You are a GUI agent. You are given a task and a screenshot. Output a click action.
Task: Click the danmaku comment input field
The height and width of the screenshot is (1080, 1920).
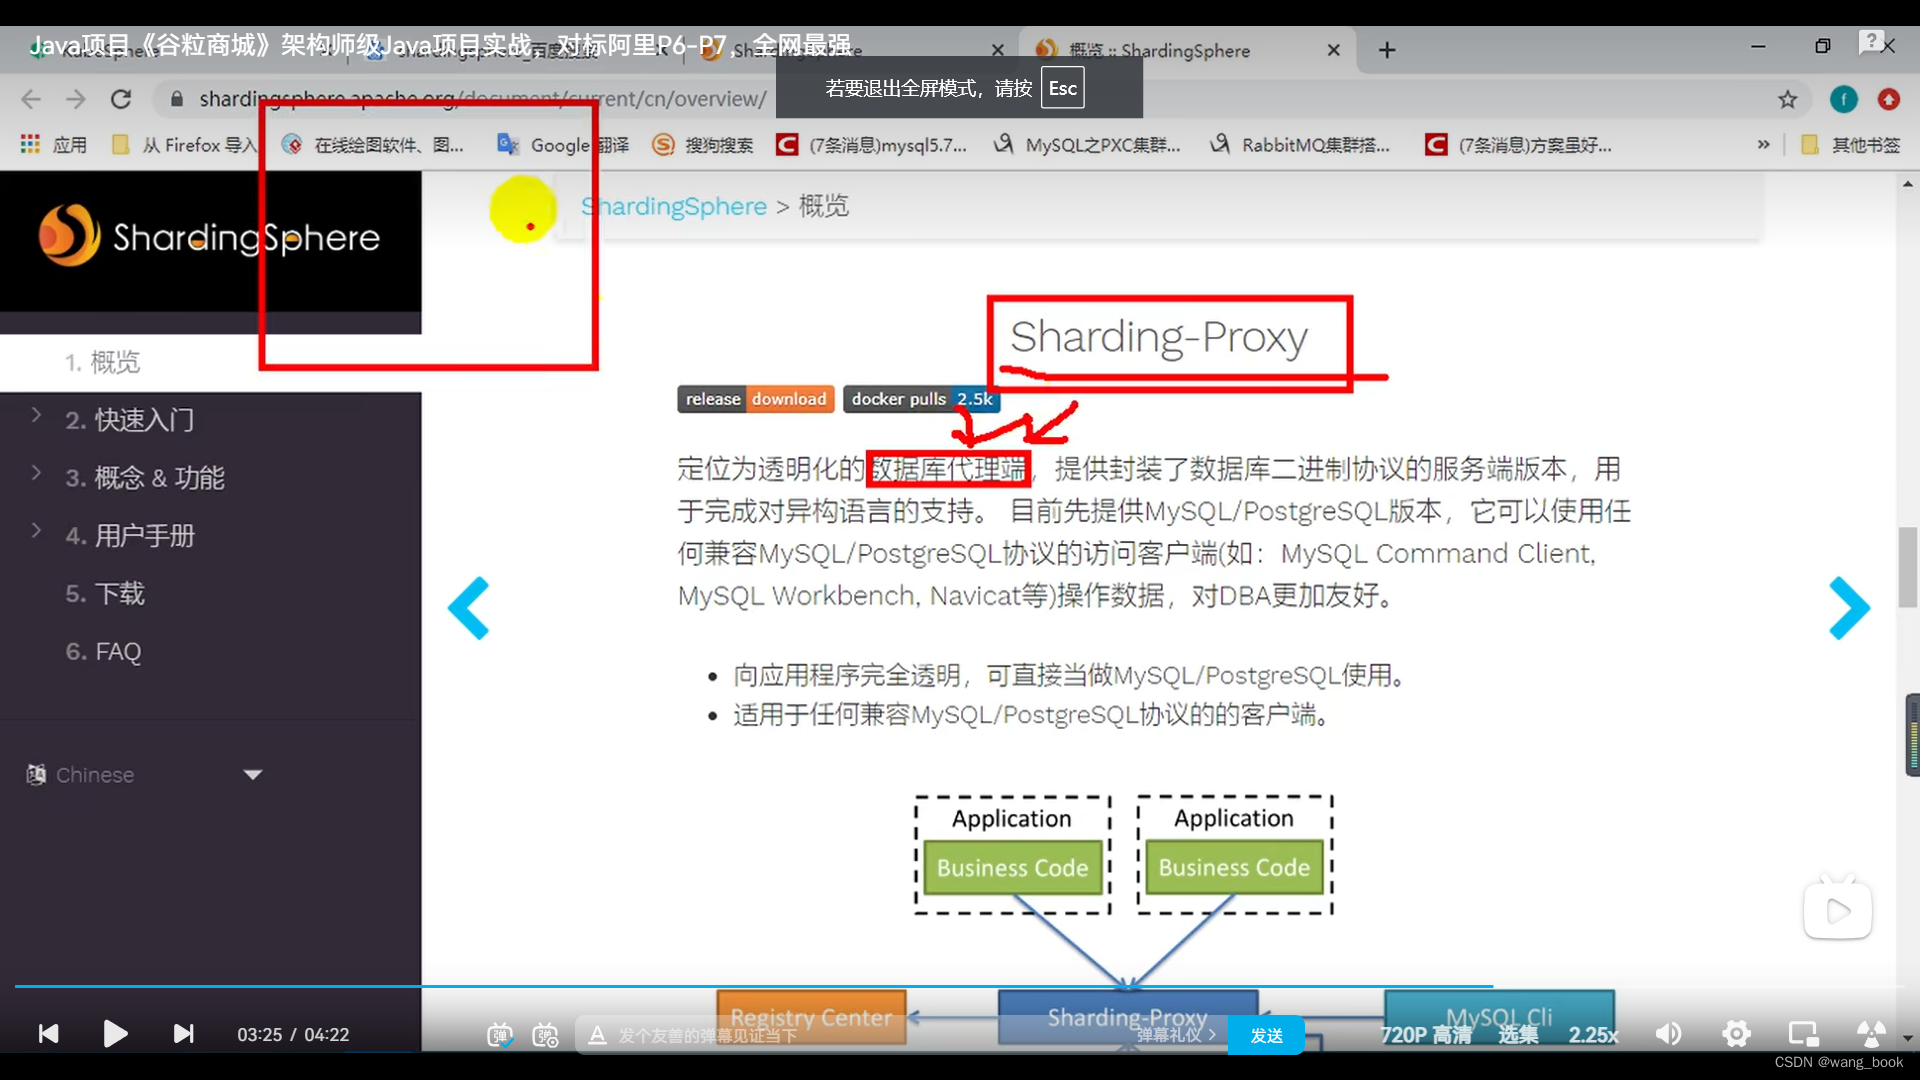[860, 1035]
